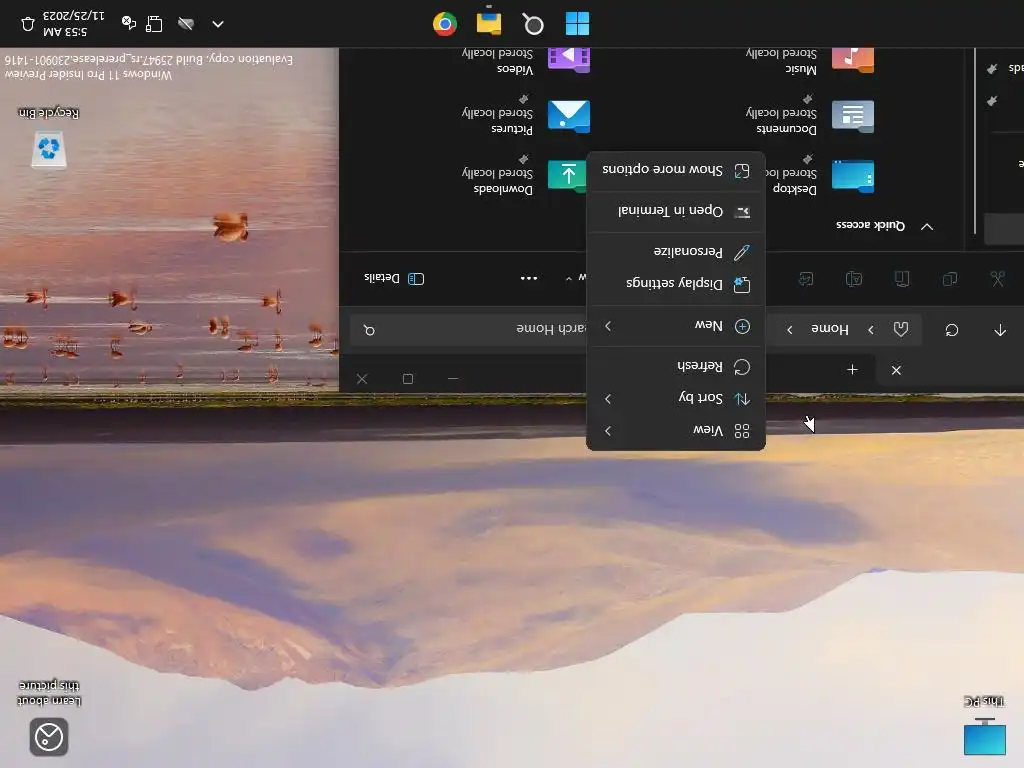Open File Explorer from taskbar
Screen dimensions: 1024x768
coord(488,22)
